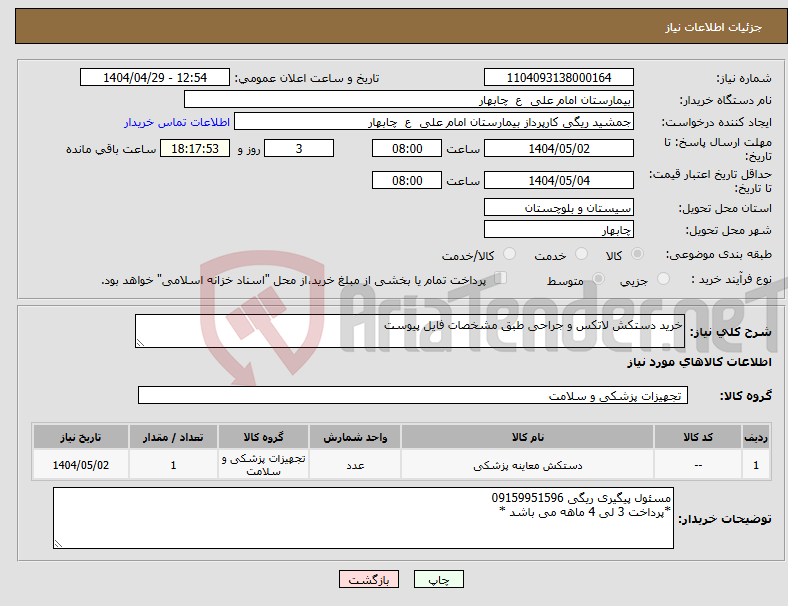
Task: Click the شرح کلی نیاز label
Action: pos(731,332)
